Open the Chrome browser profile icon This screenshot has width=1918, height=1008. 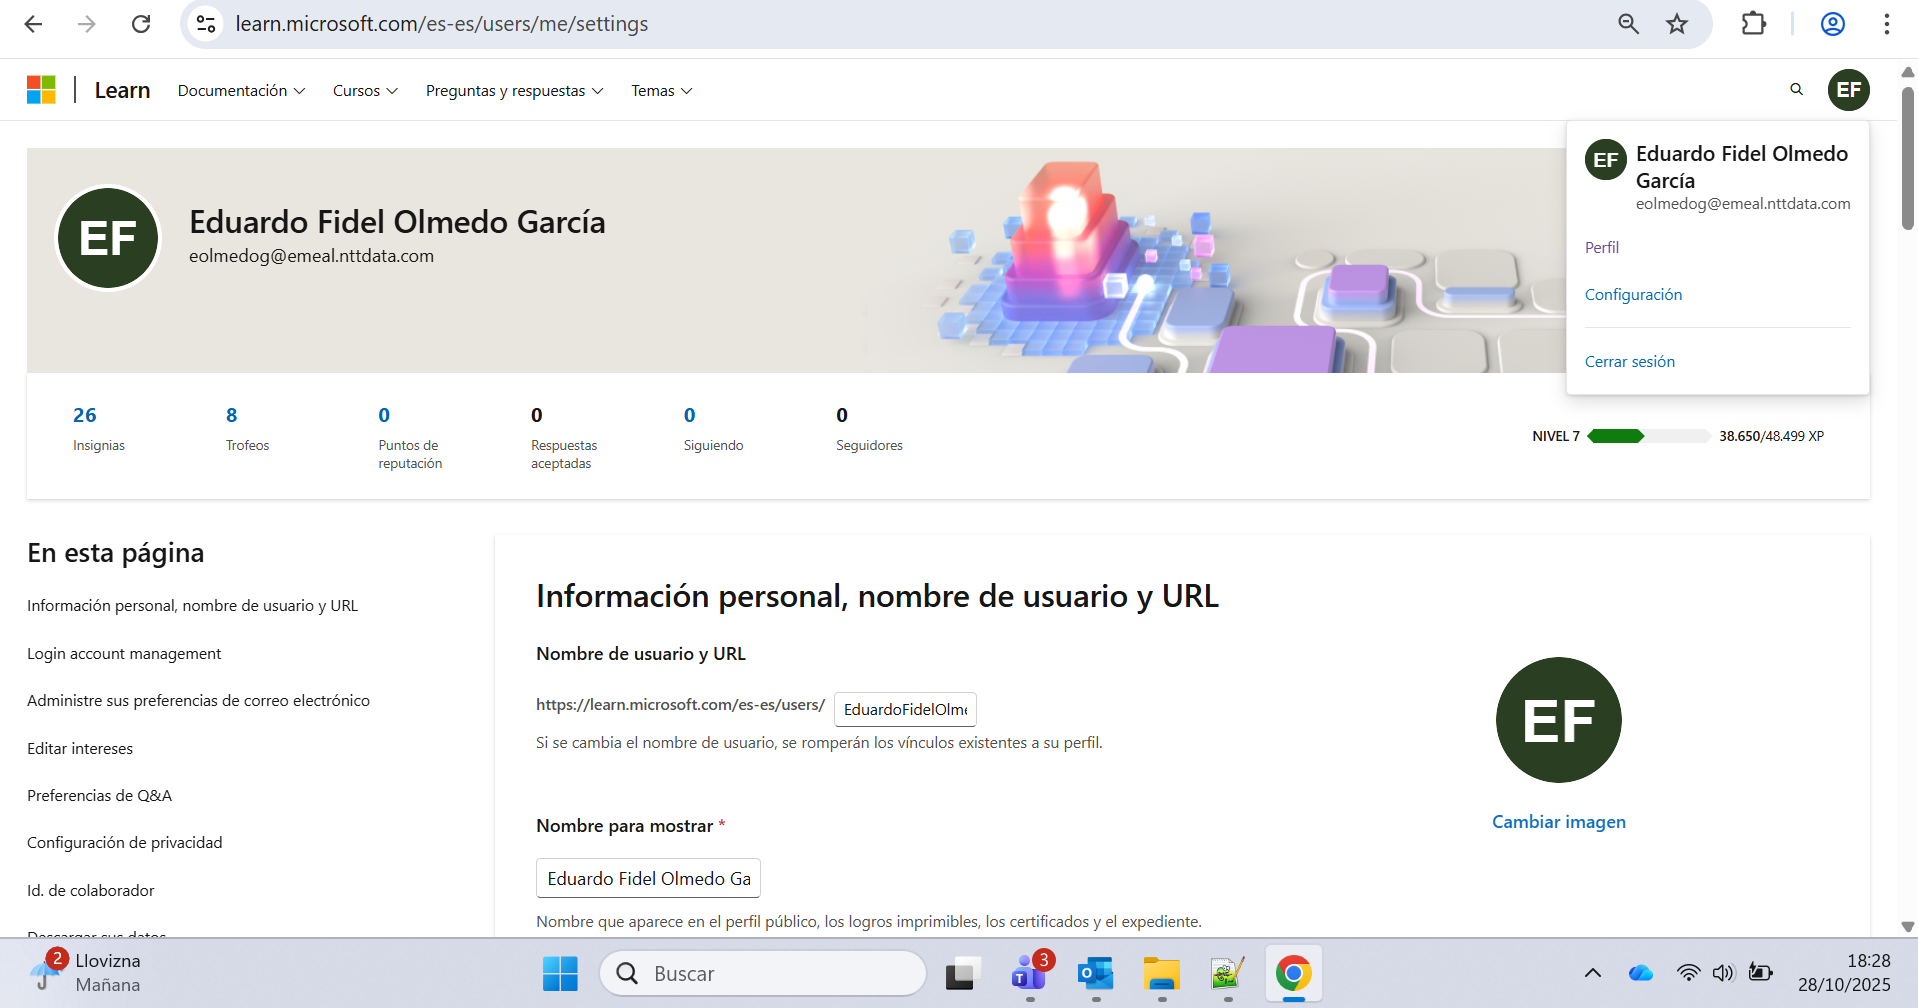[x=1832, y=23]
